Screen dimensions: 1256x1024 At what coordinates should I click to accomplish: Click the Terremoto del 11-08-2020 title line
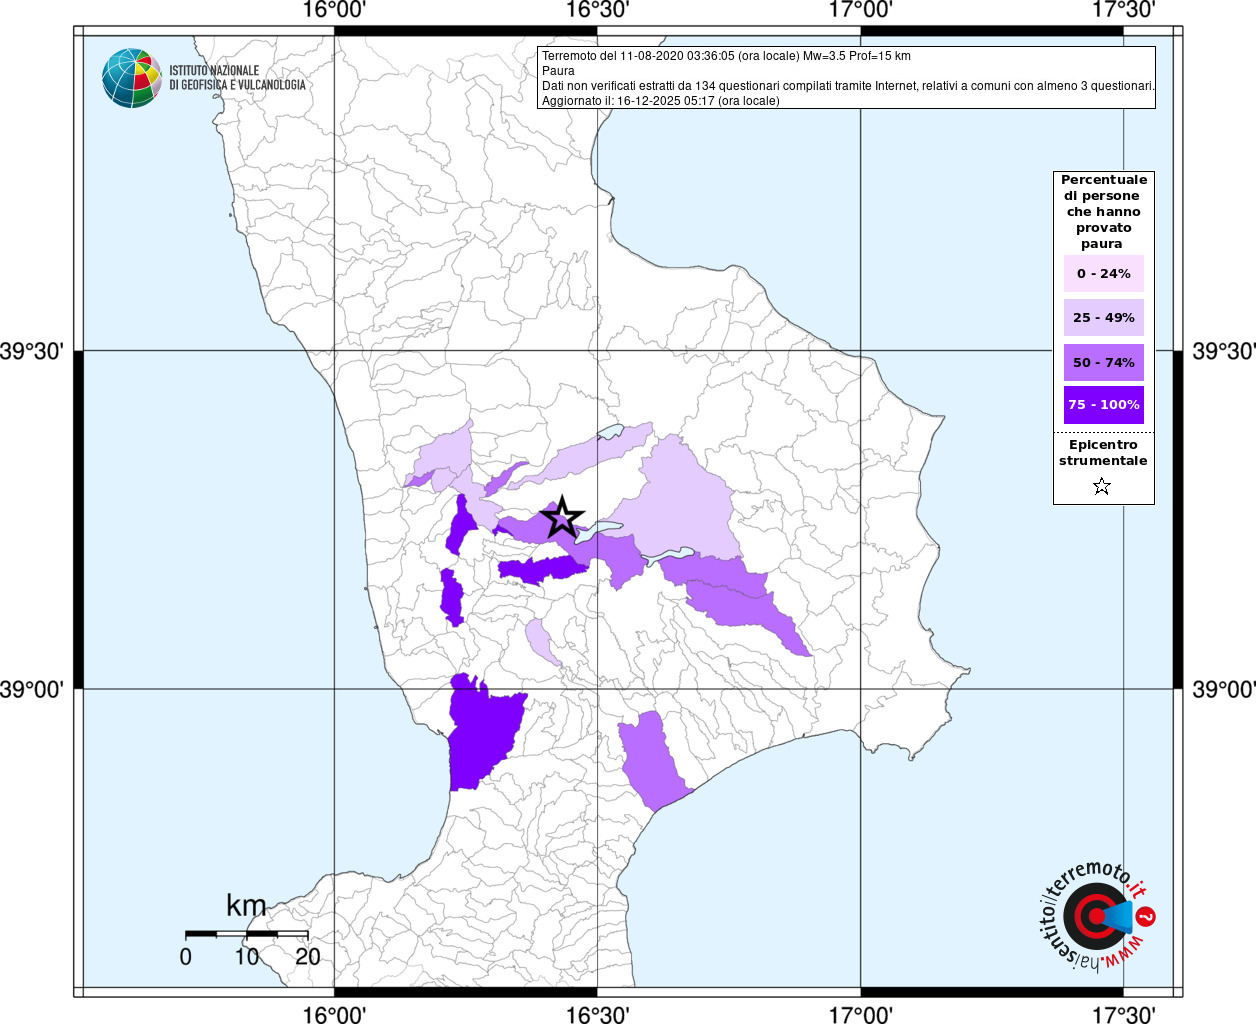726,56
